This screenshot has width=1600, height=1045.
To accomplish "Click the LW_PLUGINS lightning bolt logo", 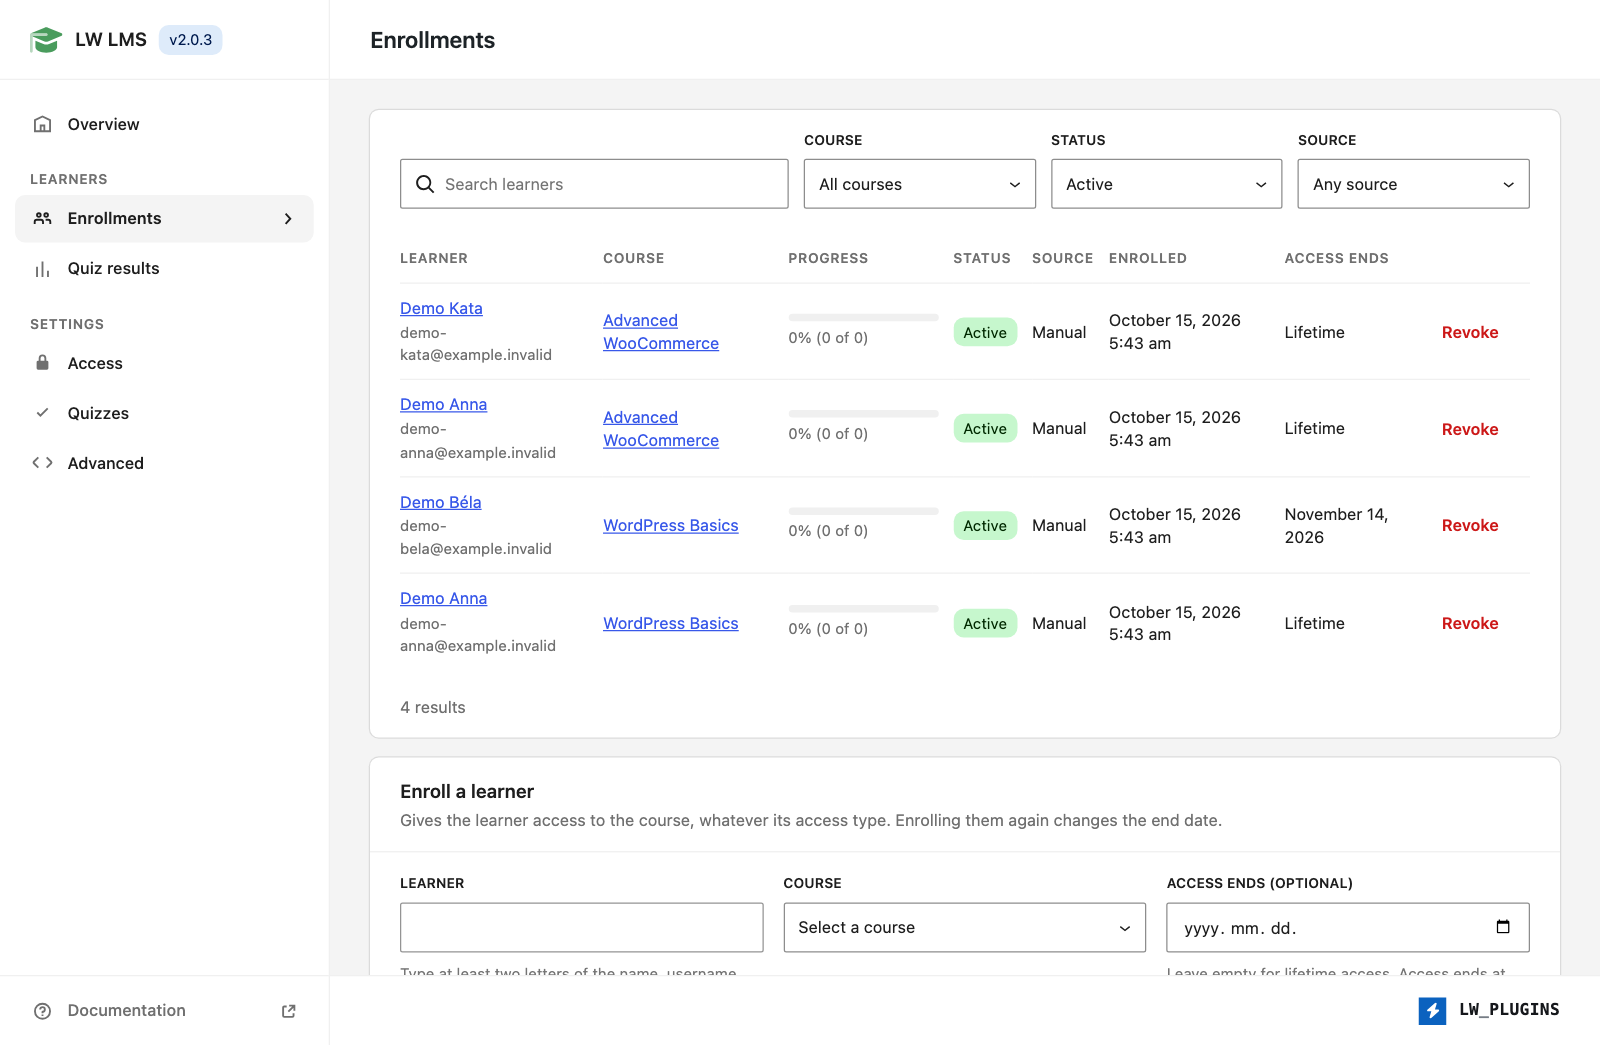I will click(x=1432, y=1010).
